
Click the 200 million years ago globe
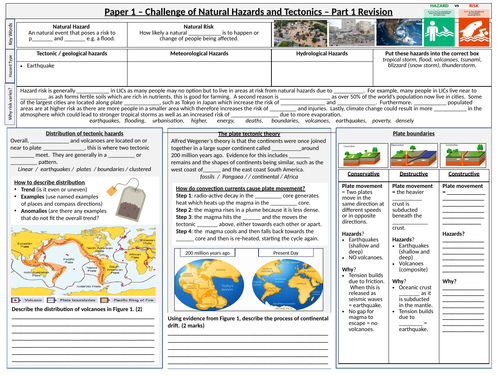[x=209, y=284]
